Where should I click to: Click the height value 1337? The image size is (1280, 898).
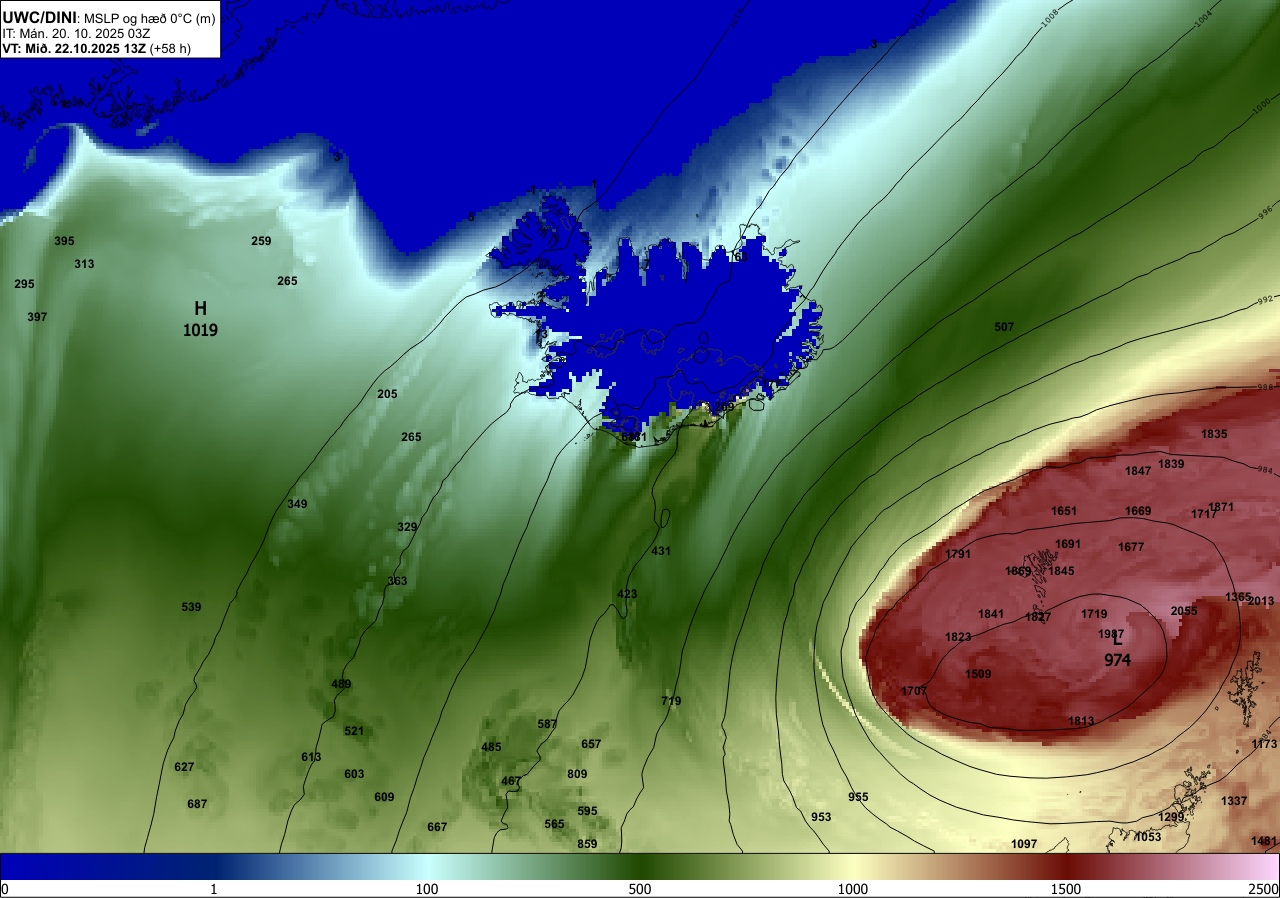[1234, 801]
